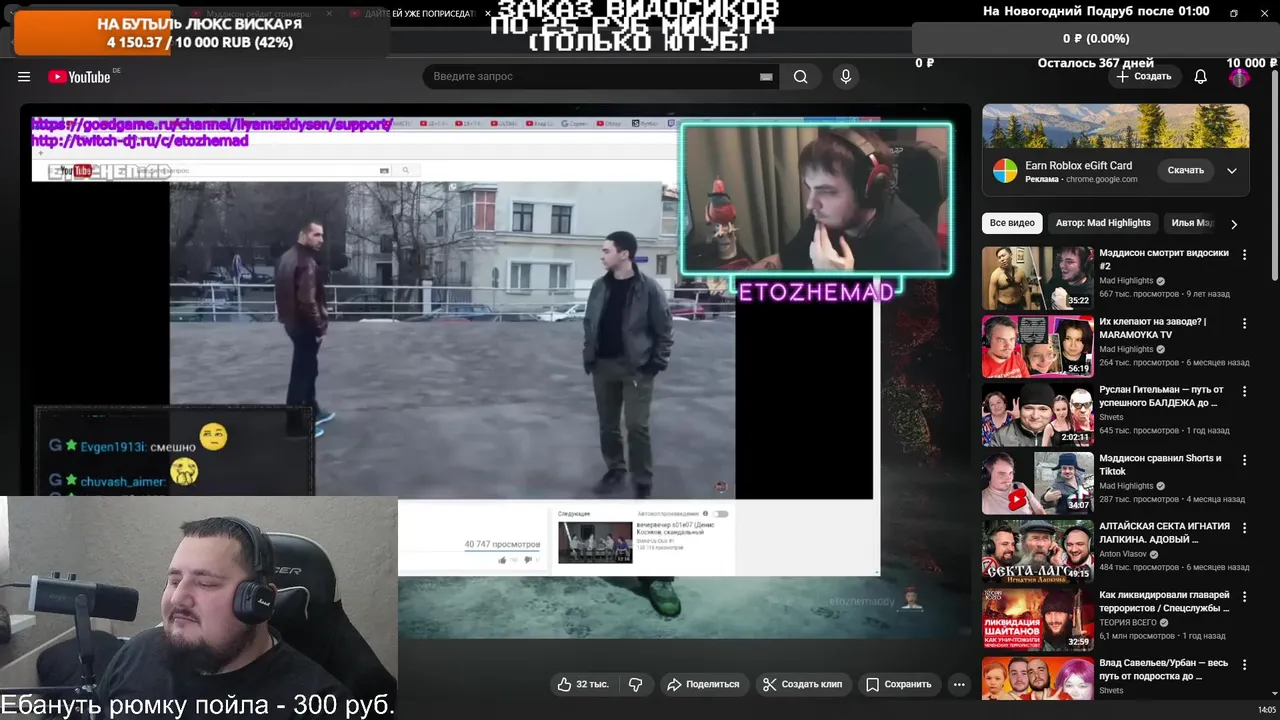
Task: Select the Все видео filter chip
Action: (x=1012, y=223)
